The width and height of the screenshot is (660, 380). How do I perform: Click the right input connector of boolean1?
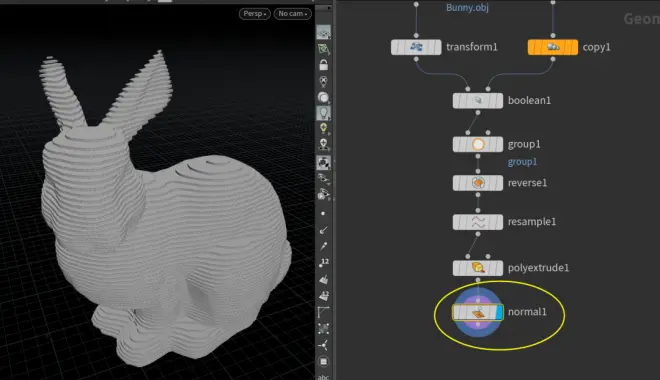point(488,89)
